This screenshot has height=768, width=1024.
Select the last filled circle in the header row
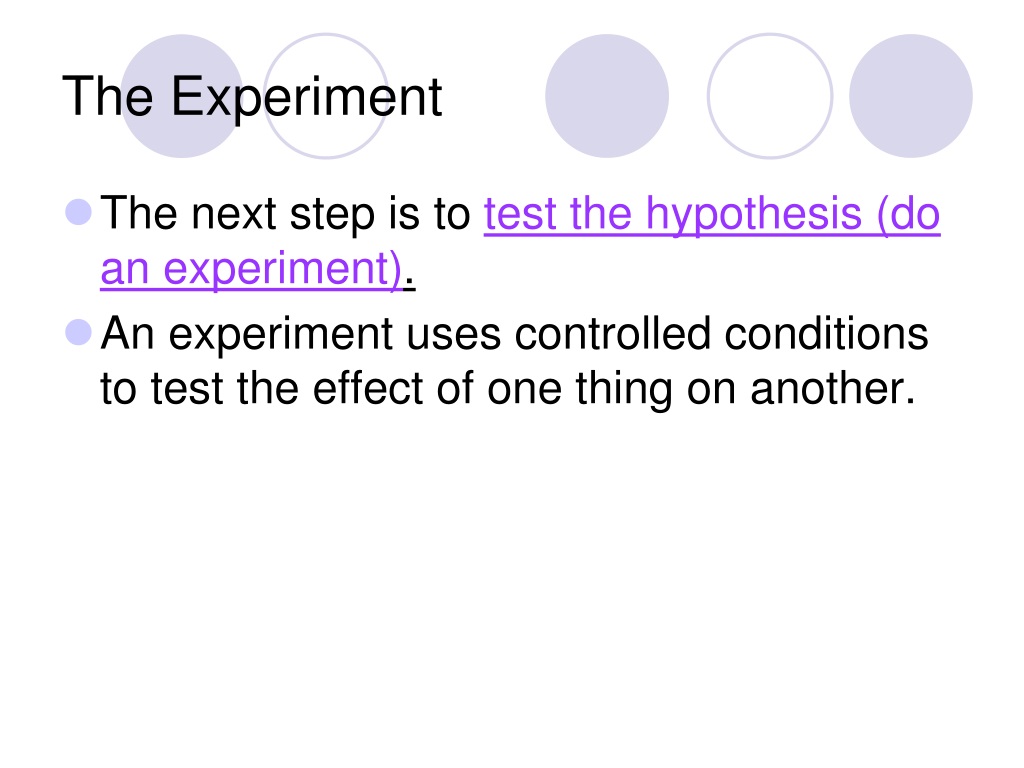point(911,96)
